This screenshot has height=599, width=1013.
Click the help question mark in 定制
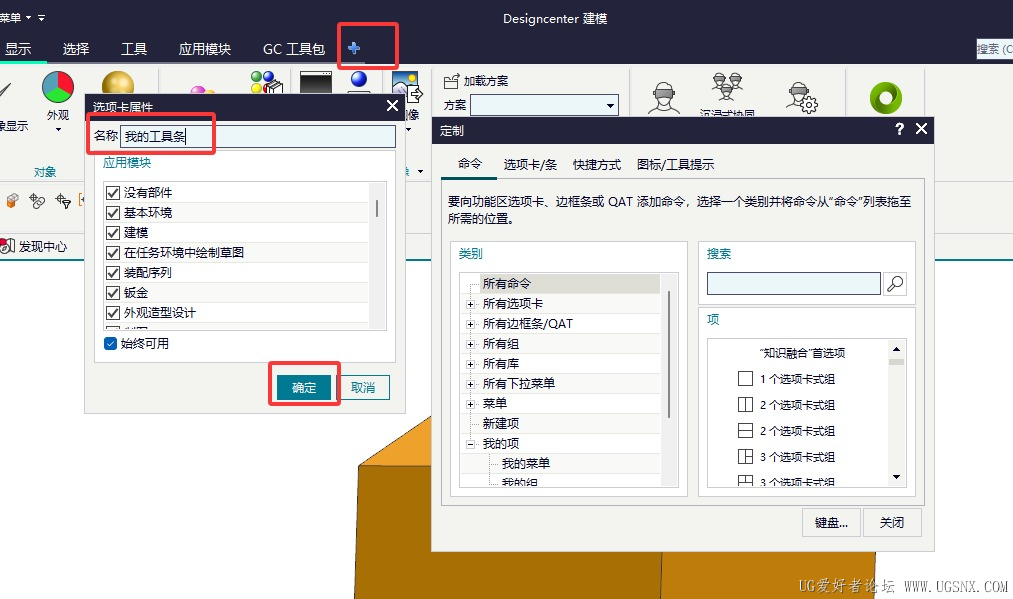pyautogui.click(x=899, y=129)
